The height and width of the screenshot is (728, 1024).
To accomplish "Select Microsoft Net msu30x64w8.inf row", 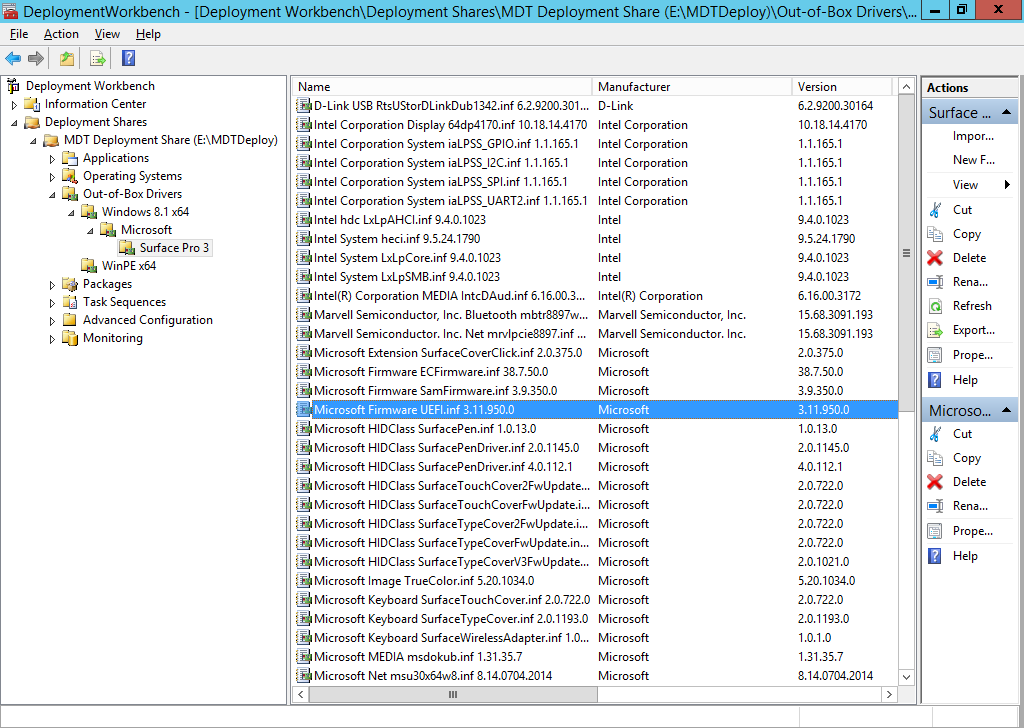I will click(x=596, y=675).
